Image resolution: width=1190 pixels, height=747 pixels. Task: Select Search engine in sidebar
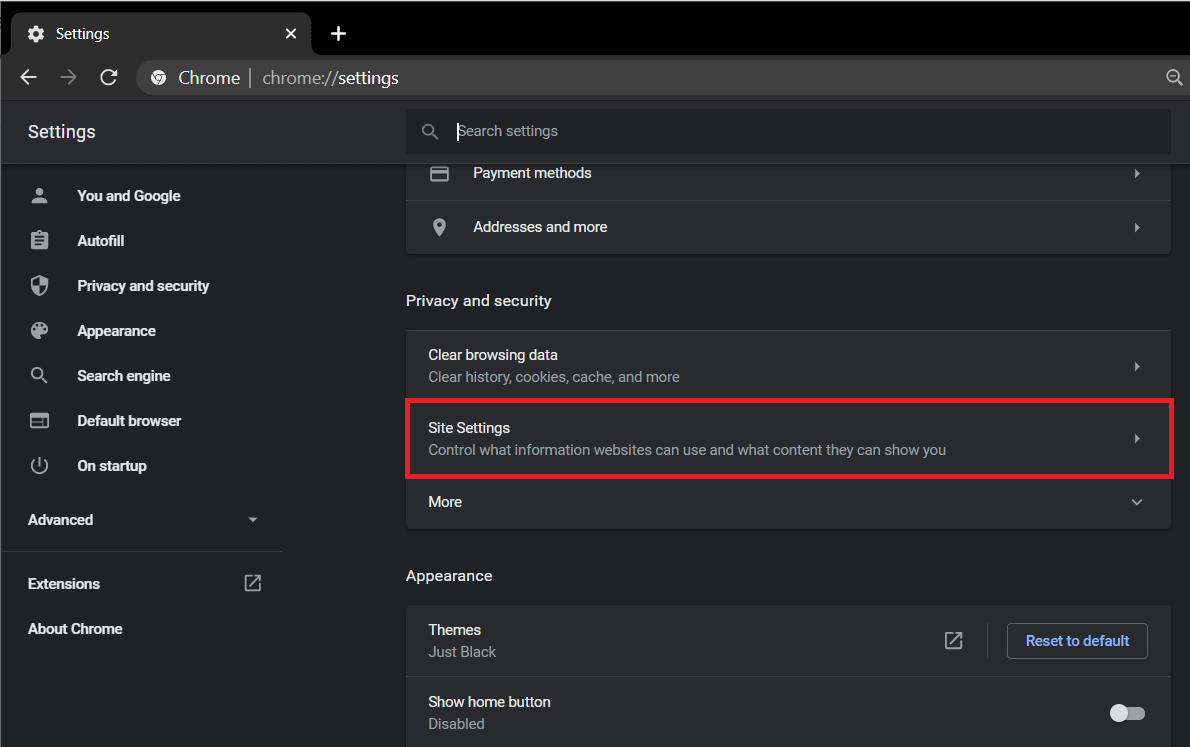[x=124, y=376]
